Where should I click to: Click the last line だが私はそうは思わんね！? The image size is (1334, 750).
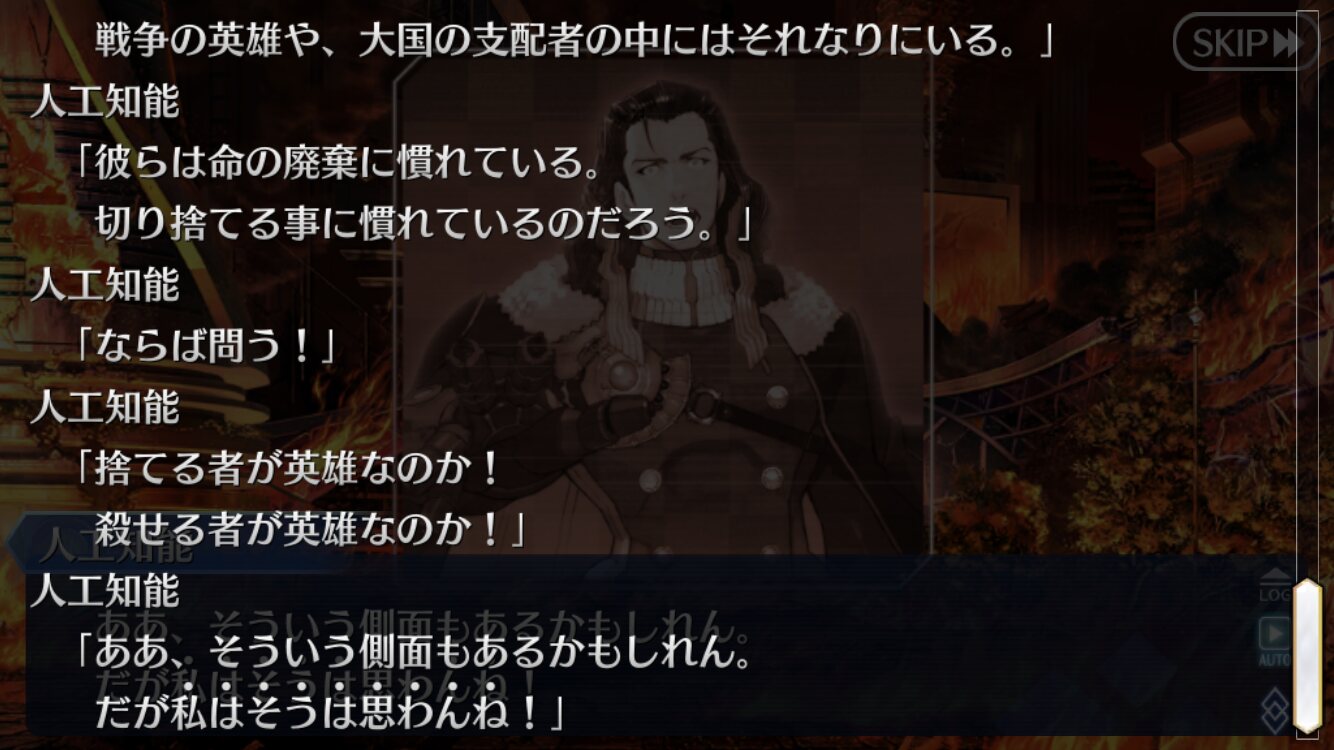(x=331, y=712)
